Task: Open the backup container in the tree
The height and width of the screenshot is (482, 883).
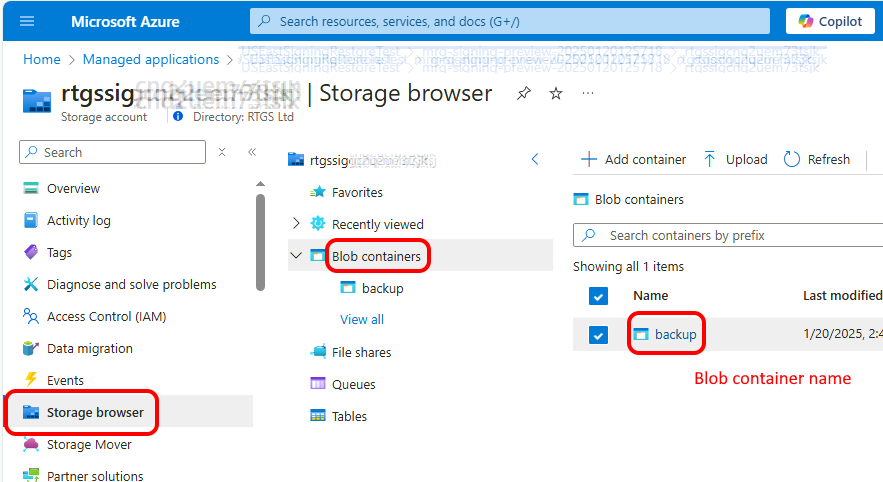Action: point(382,288)
